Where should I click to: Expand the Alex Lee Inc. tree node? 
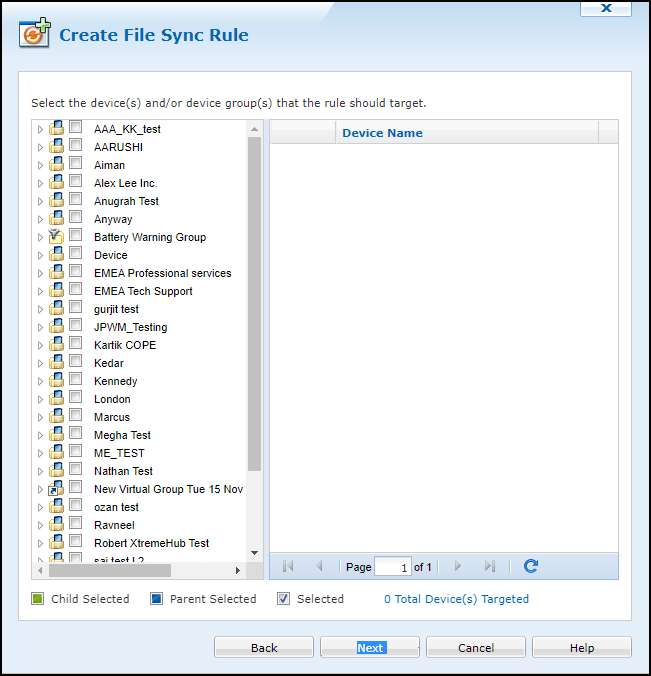(x=40, y=183)
